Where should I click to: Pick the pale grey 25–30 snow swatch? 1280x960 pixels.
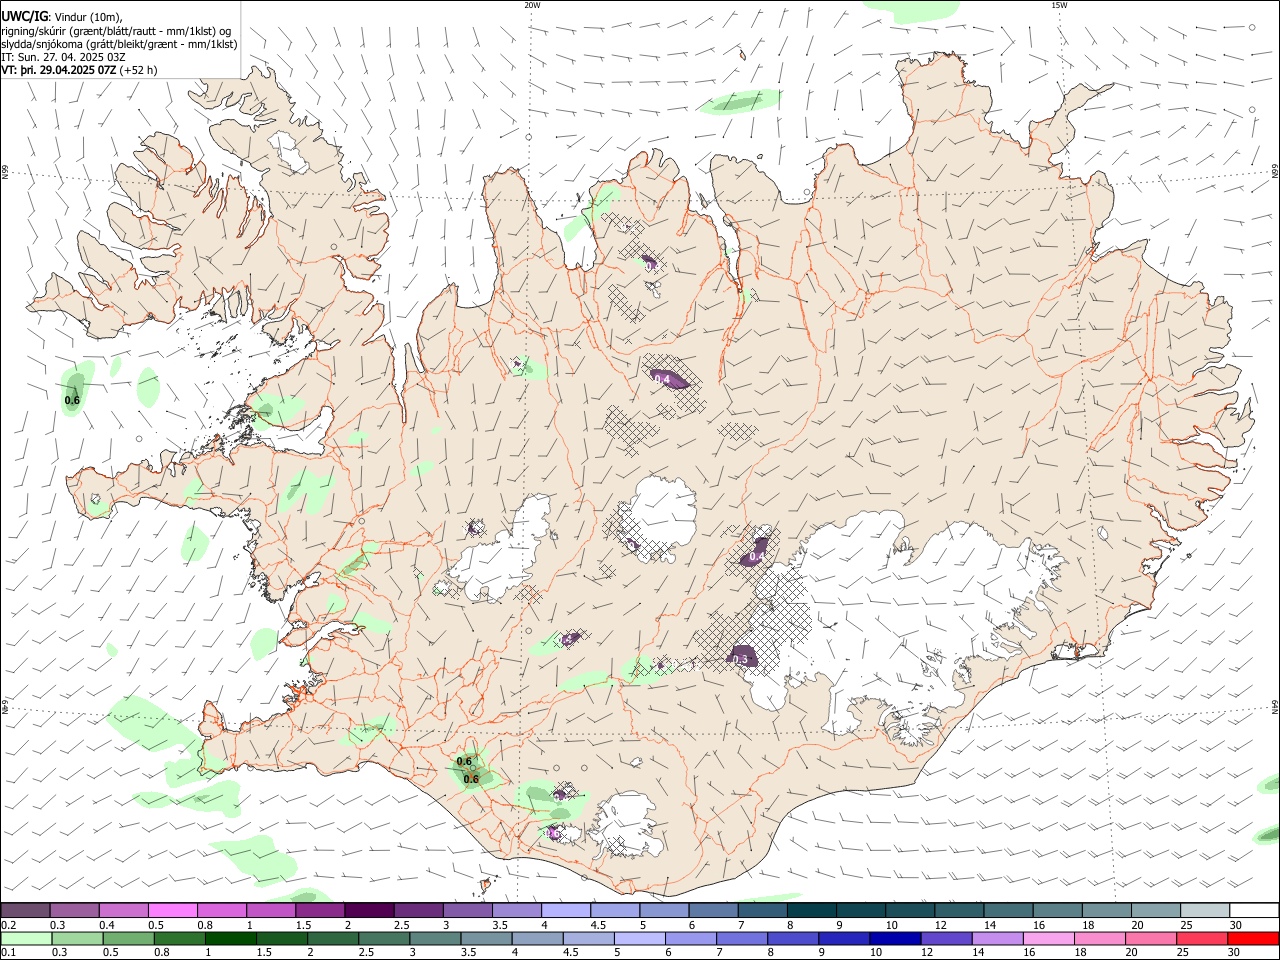click(x=1203, y=911)
